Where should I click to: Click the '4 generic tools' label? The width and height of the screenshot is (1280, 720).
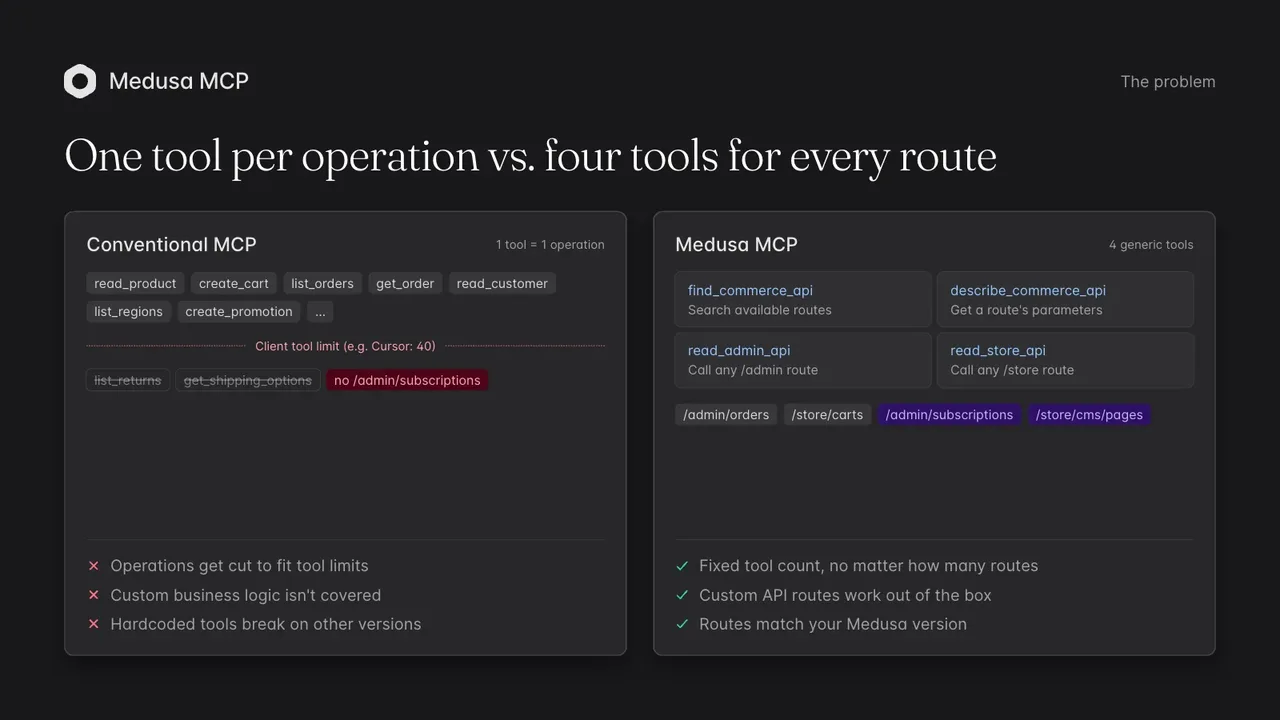pos(1151,245)
